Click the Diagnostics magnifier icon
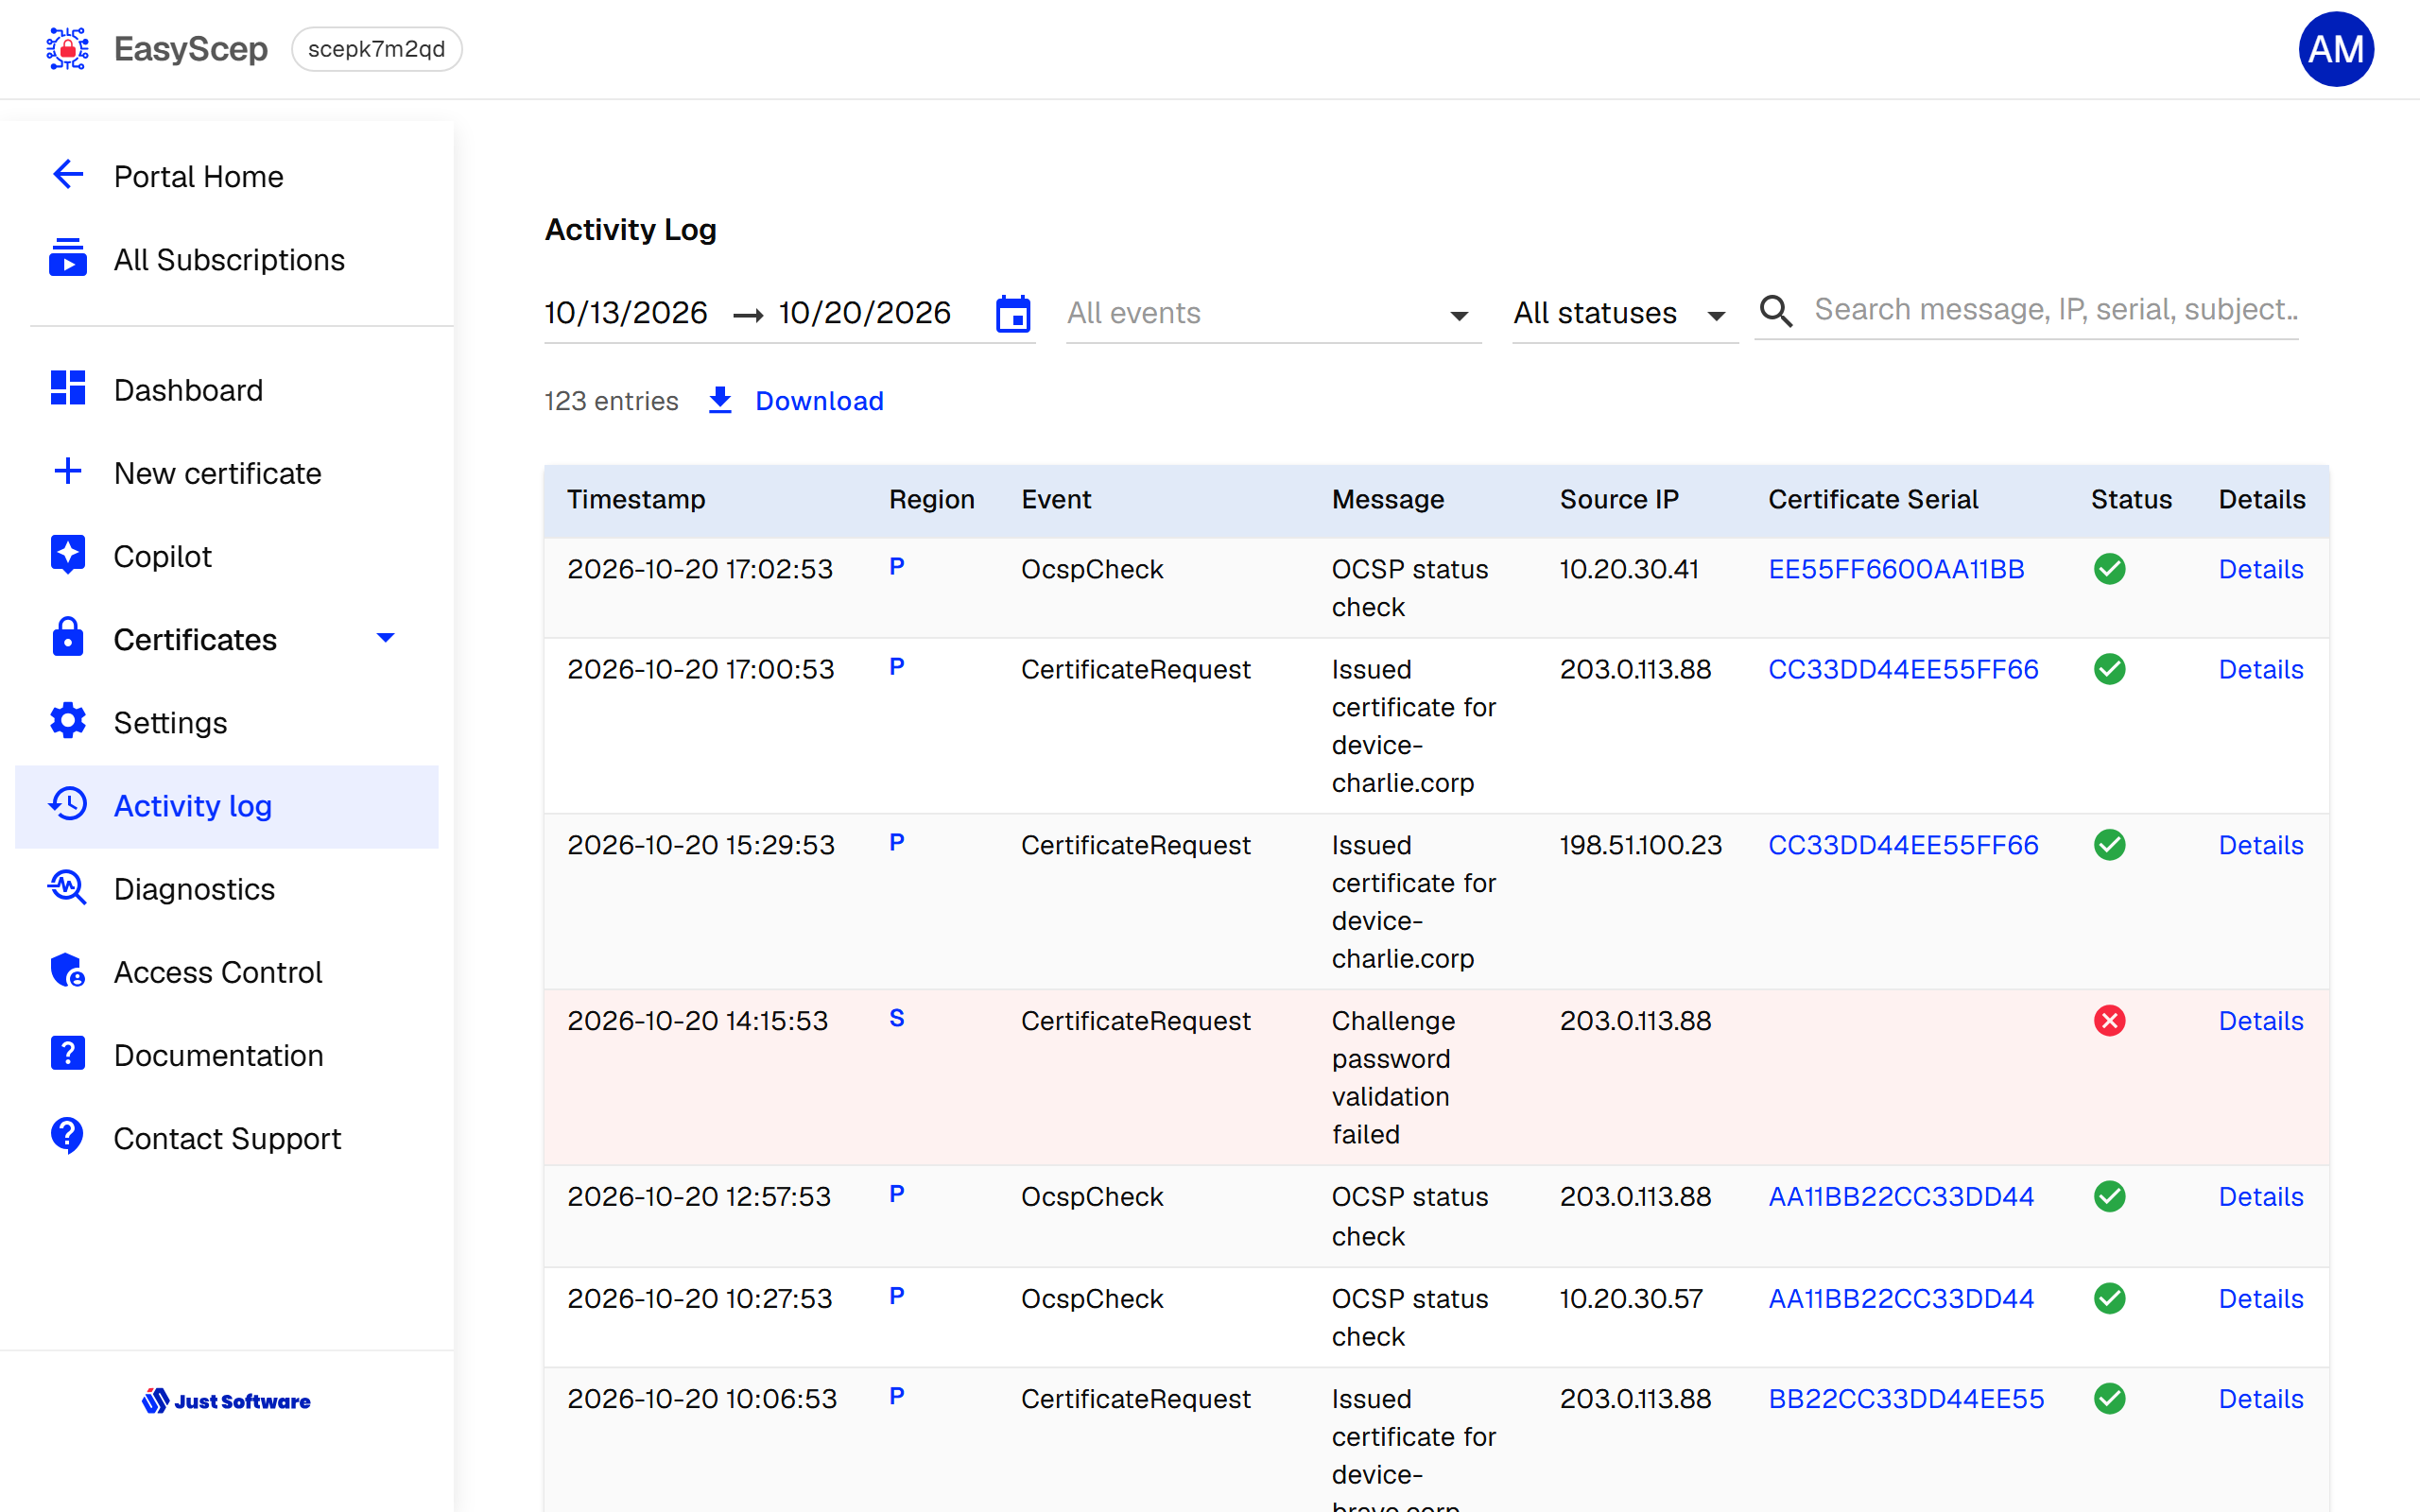Image resolution: width=2420 pixels, height=1512 pixels. pos(68,887)
